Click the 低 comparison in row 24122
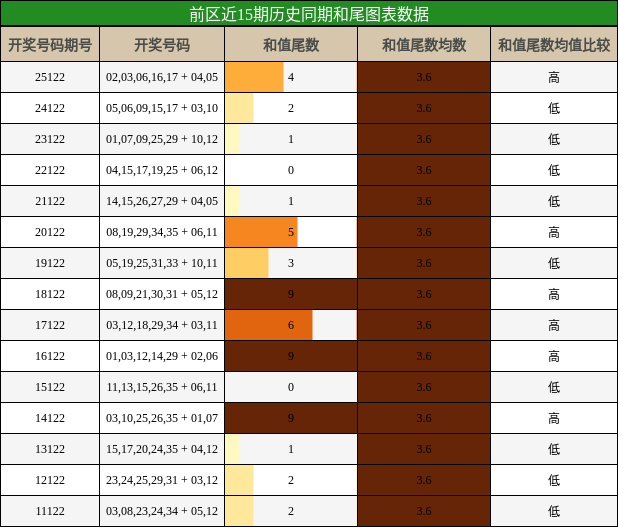This screenshot has width=618, height=527. [x=554, y=108]
